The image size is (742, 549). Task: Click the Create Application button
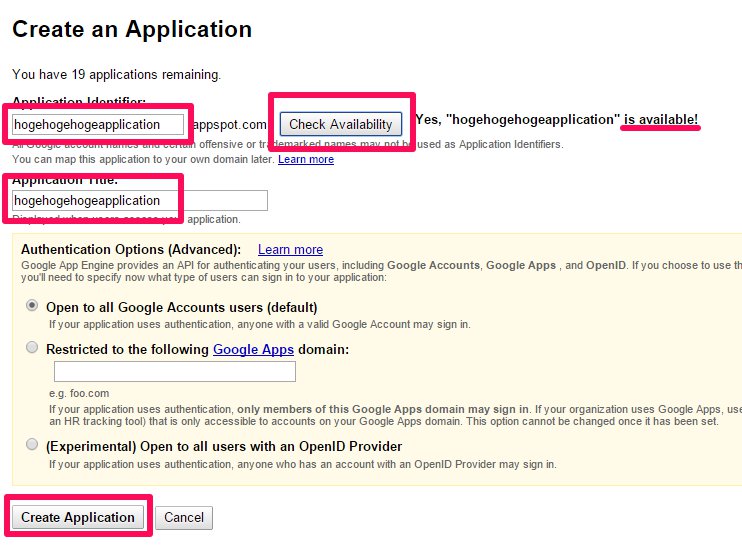[x=78, y=517]
